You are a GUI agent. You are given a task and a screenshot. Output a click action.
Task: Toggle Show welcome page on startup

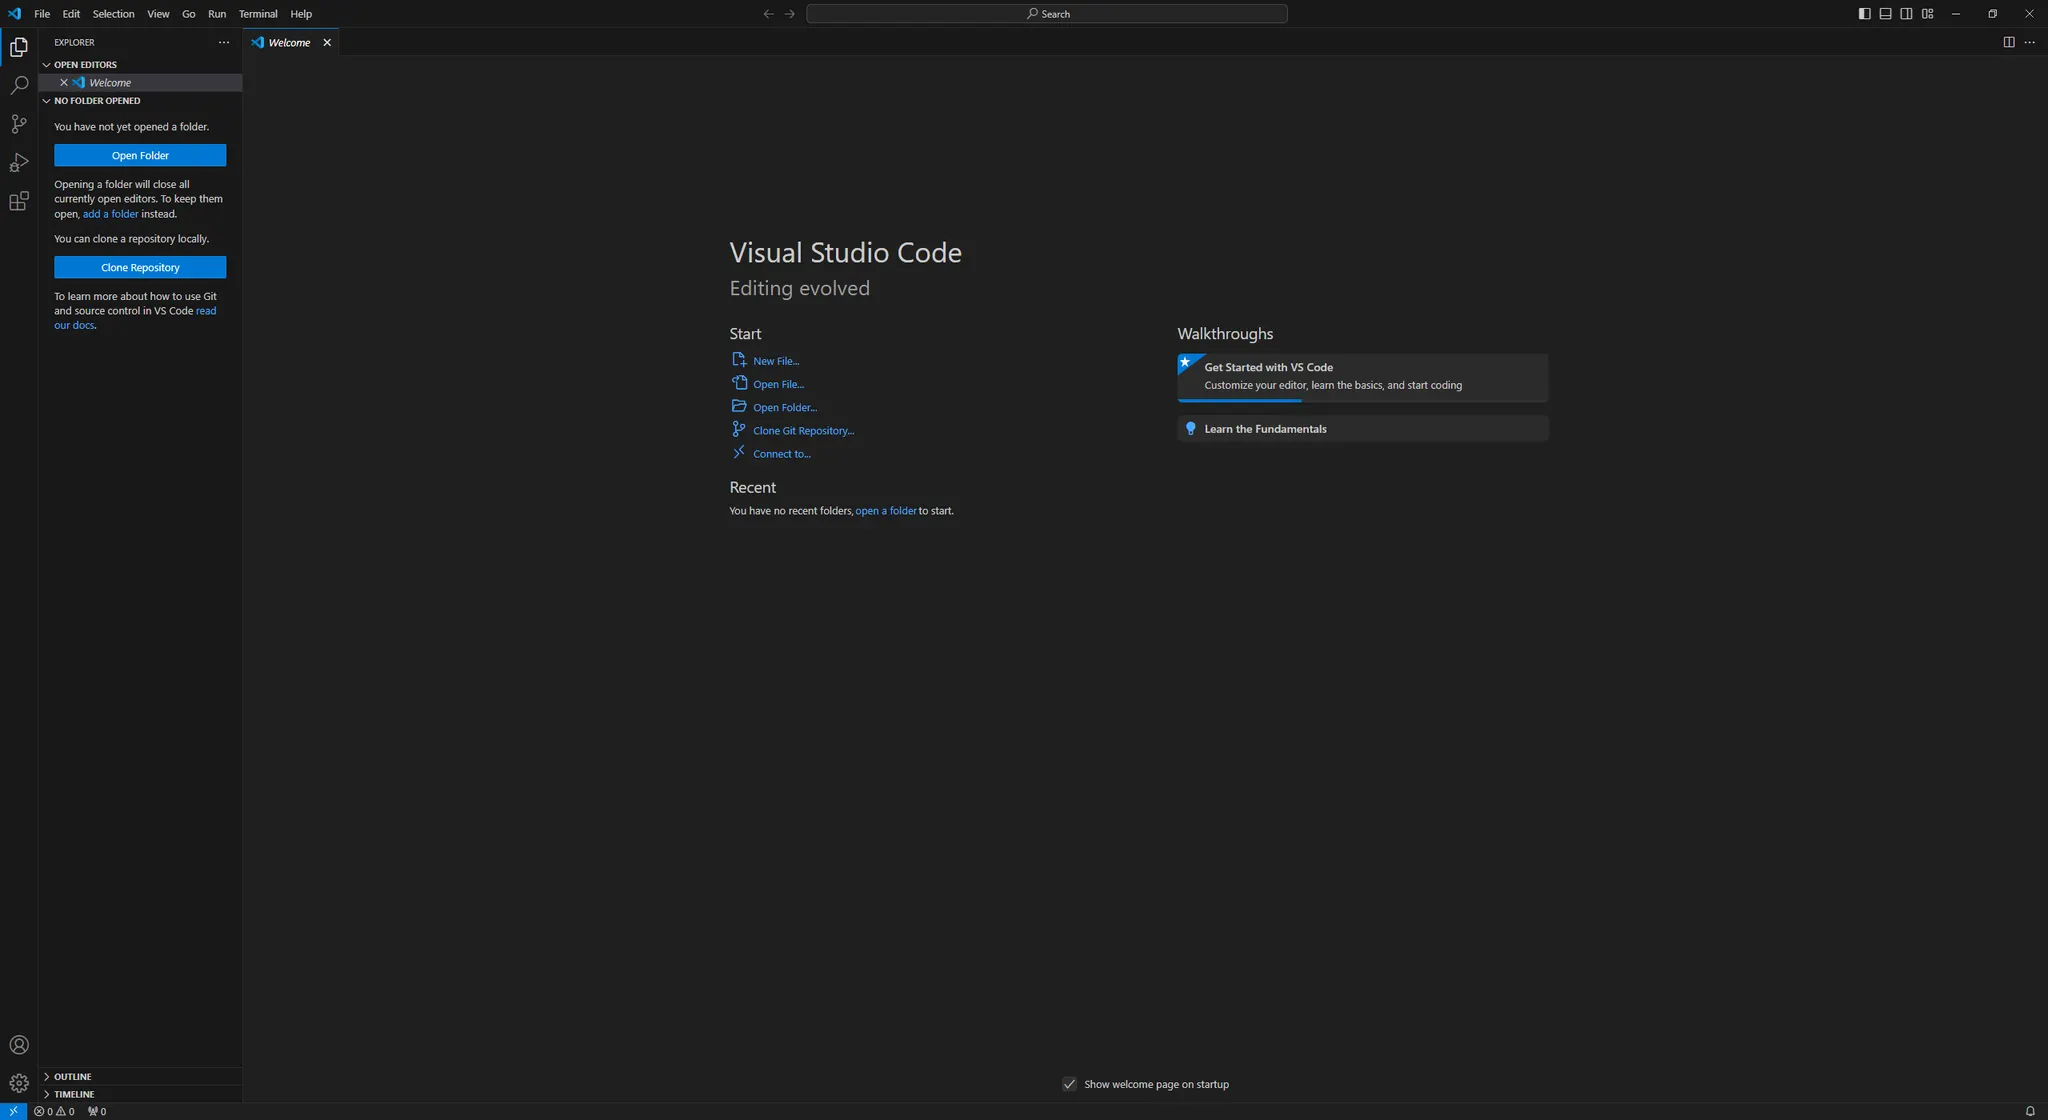tap(1069, 1084)
